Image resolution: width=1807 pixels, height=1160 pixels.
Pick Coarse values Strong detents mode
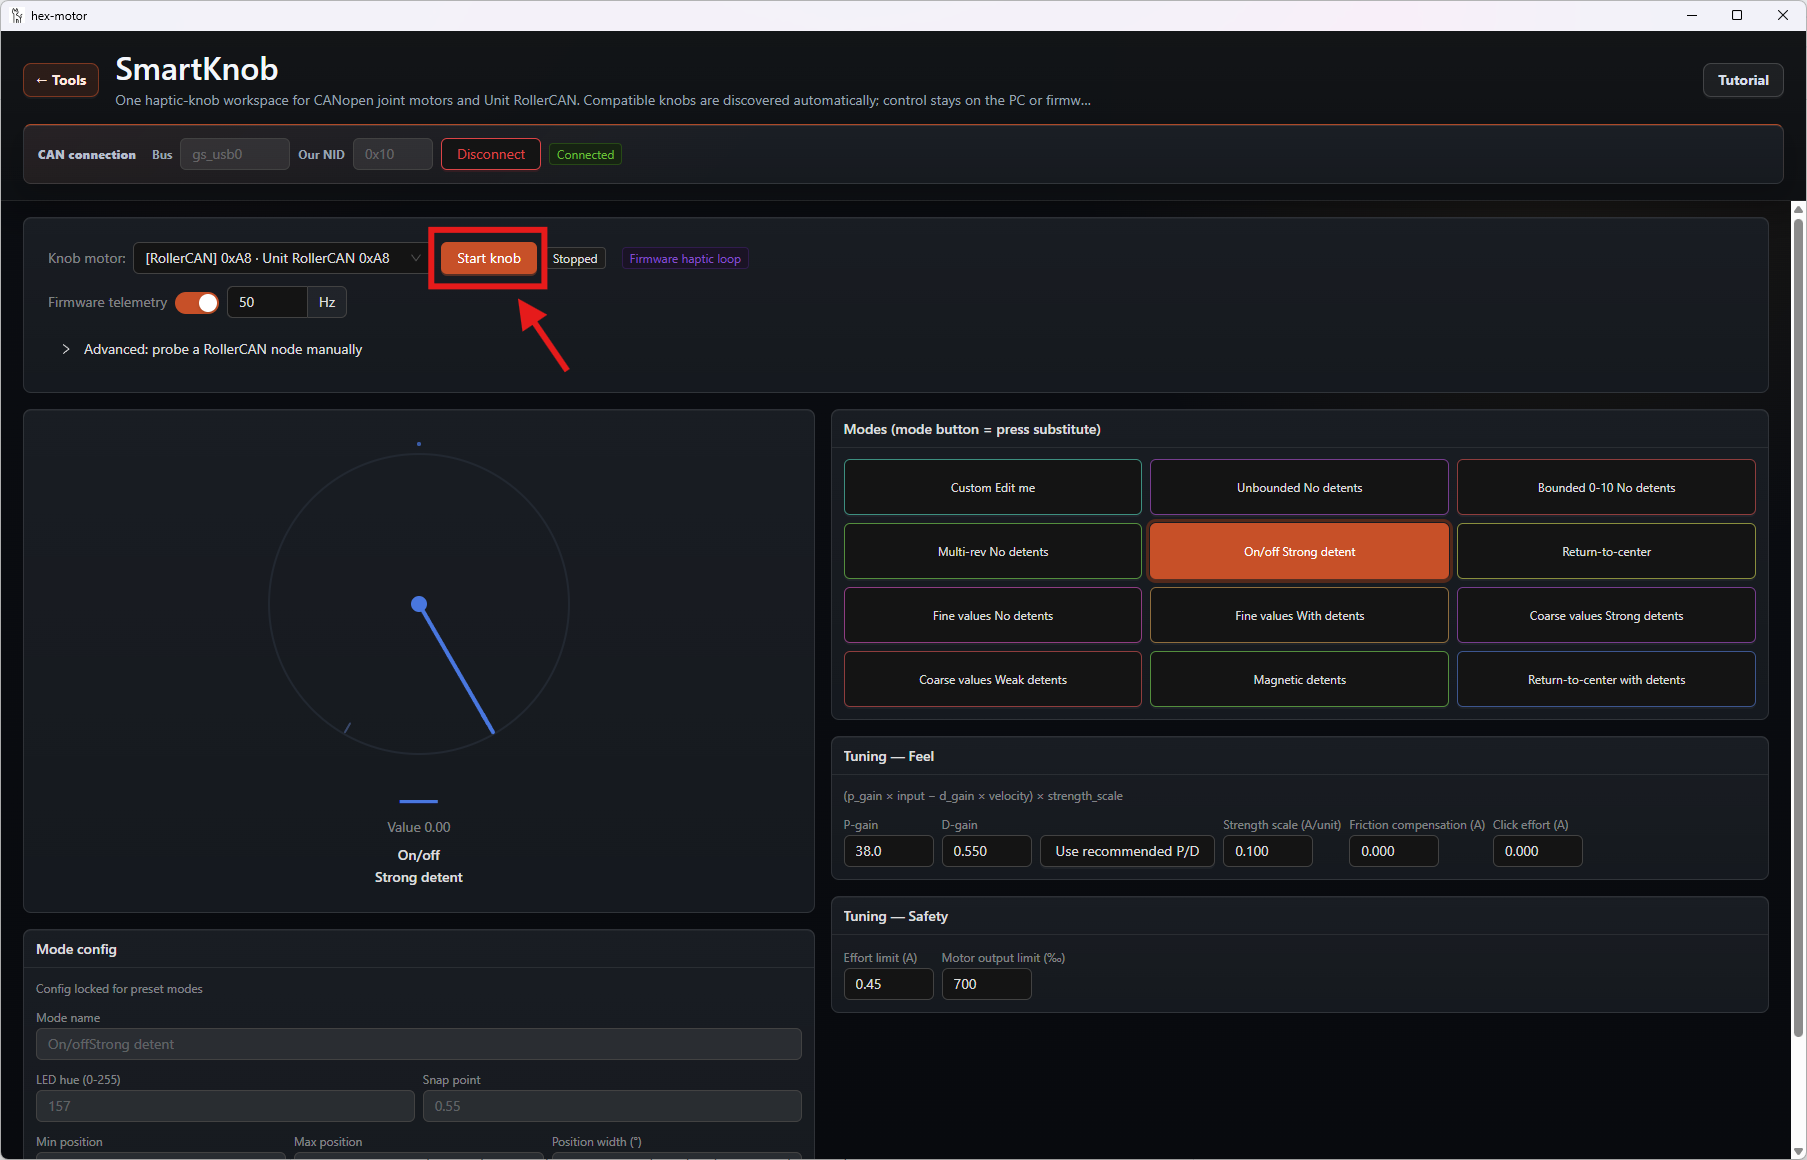pos(1606,615)
